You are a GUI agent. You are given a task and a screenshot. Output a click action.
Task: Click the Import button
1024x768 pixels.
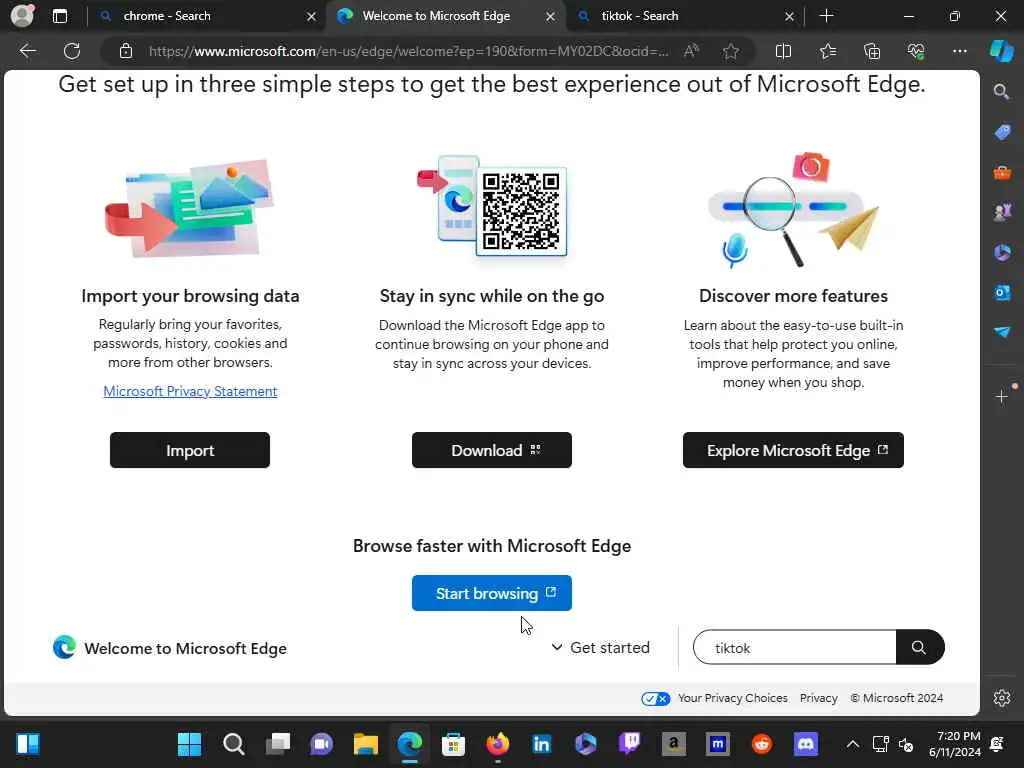coord(189,450)
